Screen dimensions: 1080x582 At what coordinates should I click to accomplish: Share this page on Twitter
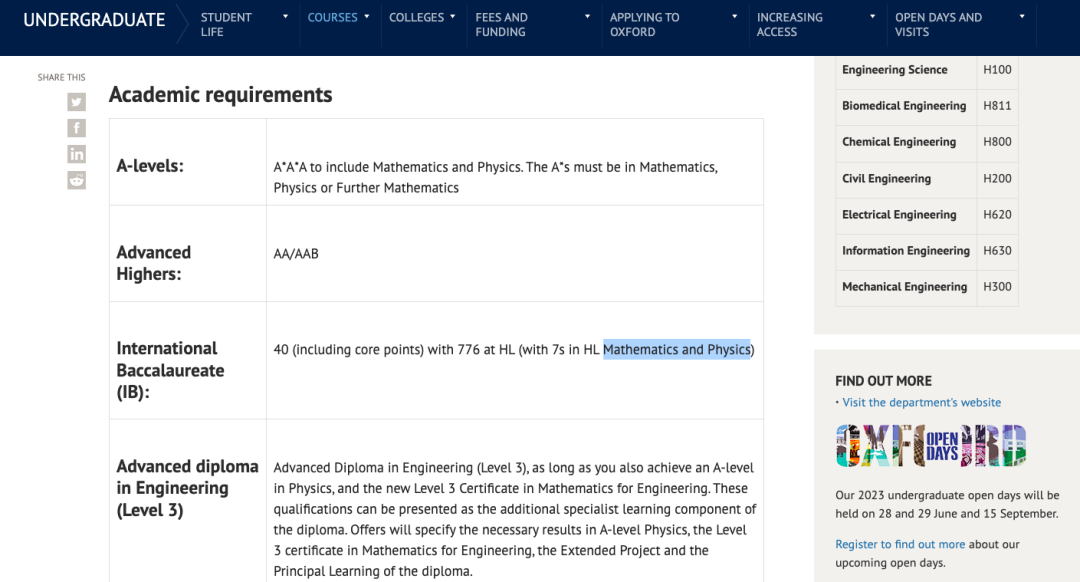76,102
